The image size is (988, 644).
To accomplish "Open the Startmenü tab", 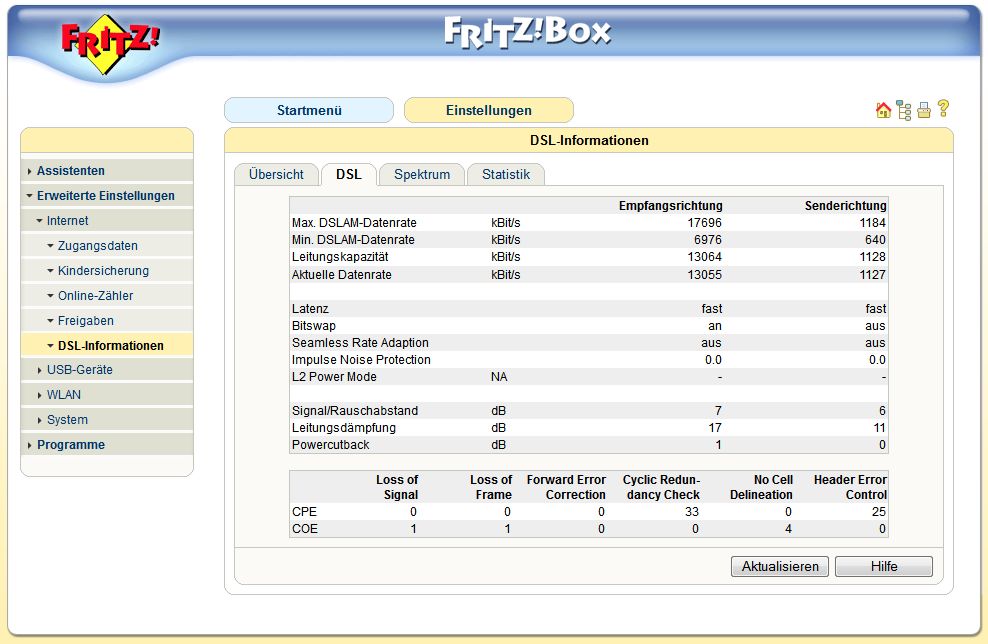I will [x=309, y=110].
